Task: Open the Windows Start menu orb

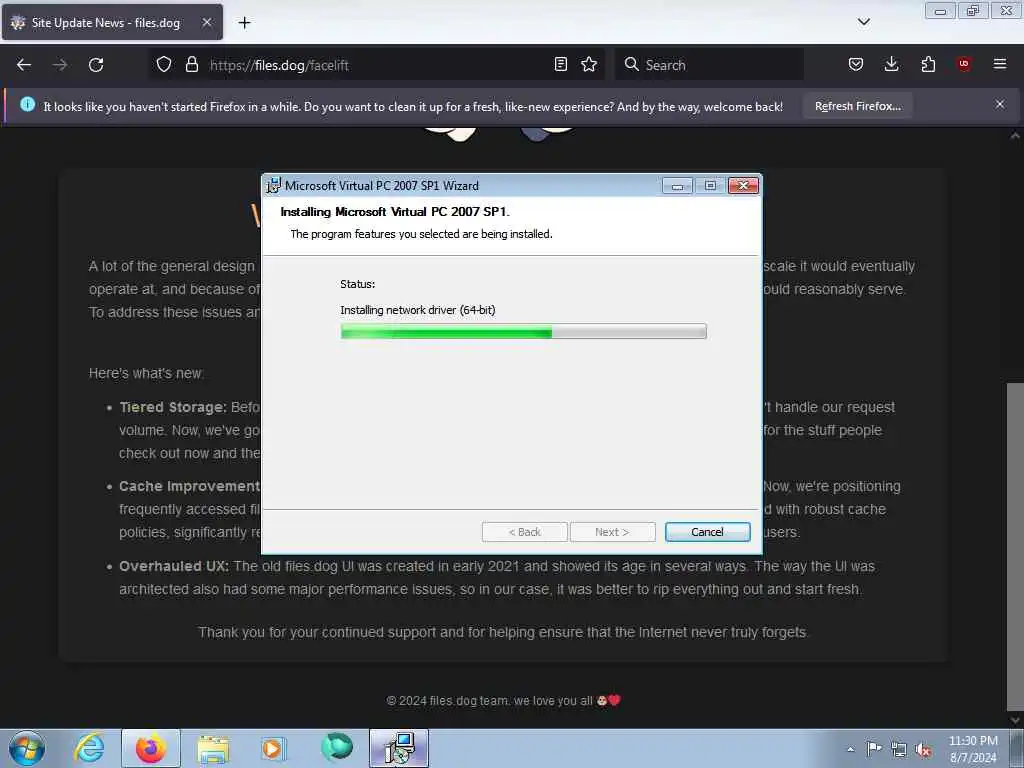Action: point(27,748)
